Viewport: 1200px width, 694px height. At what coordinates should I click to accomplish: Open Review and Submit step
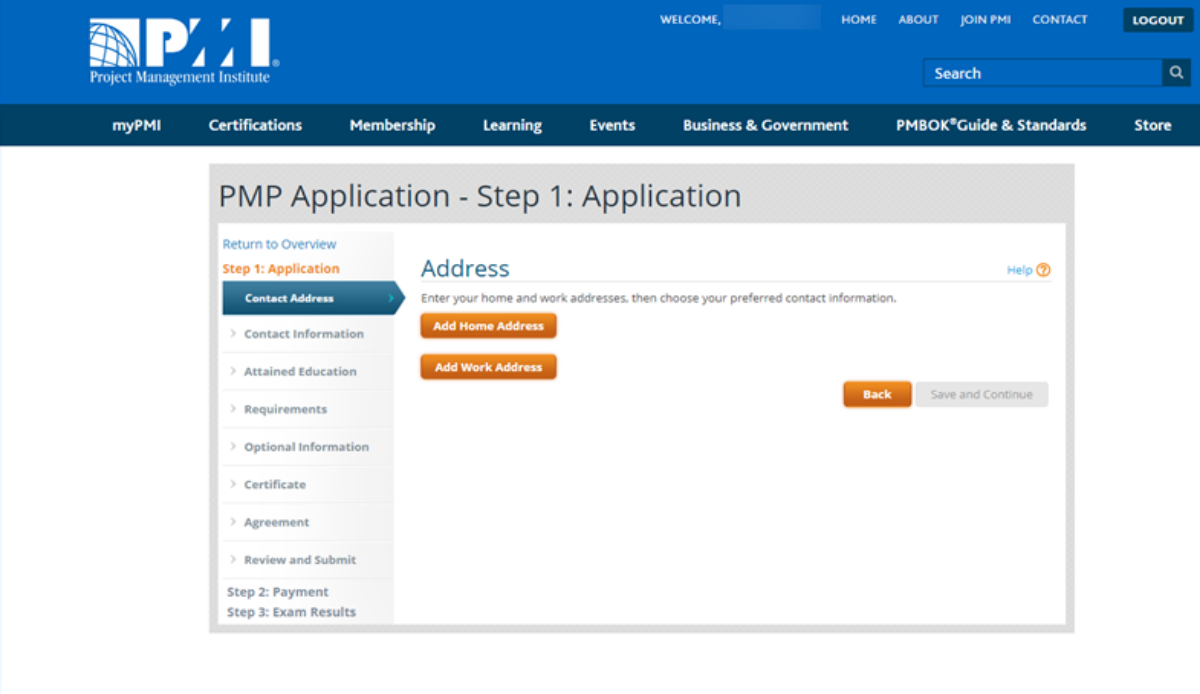coord(300,560)
